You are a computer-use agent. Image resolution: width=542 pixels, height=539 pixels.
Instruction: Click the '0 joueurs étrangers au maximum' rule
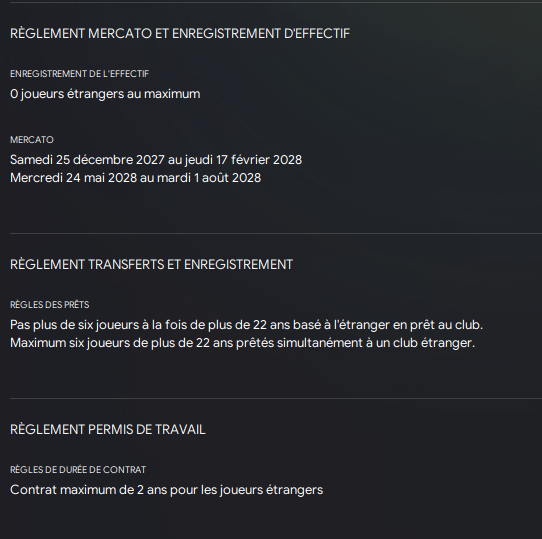(x=105, y=94)
